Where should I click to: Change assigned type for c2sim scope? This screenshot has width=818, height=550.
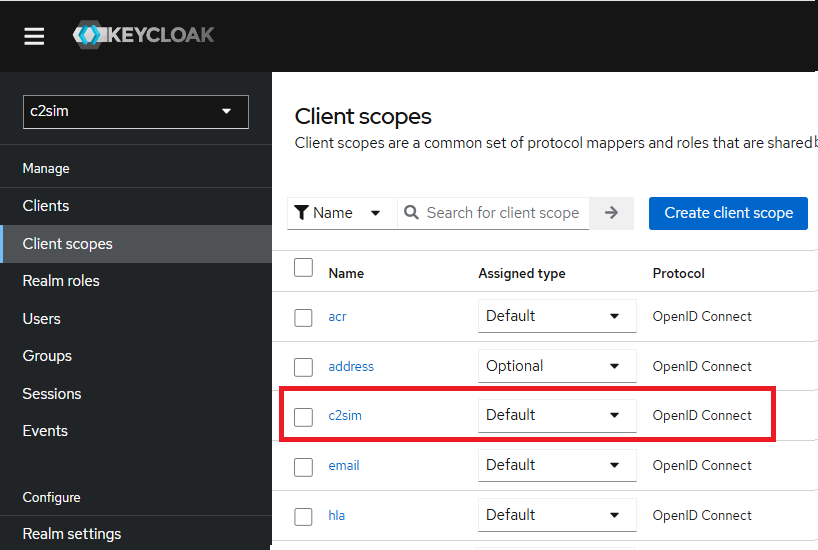point(557,415)
